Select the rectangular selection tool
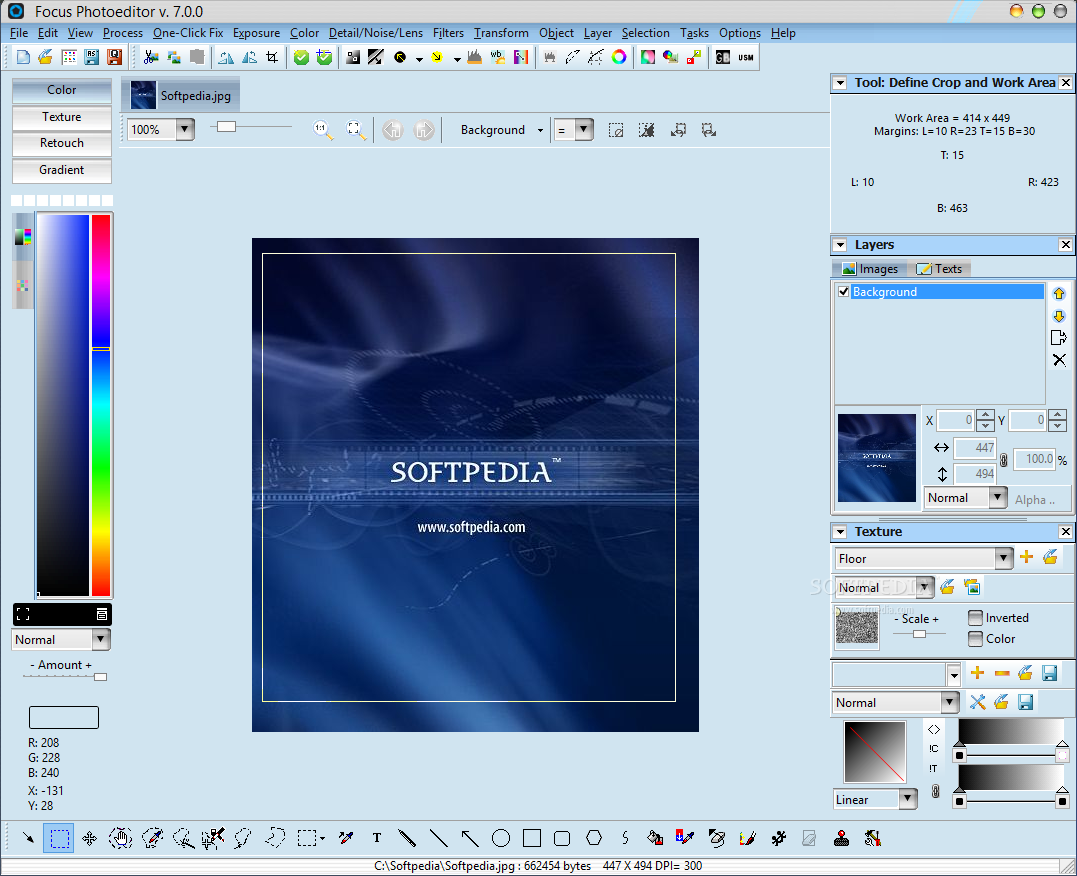 [59, 838]
